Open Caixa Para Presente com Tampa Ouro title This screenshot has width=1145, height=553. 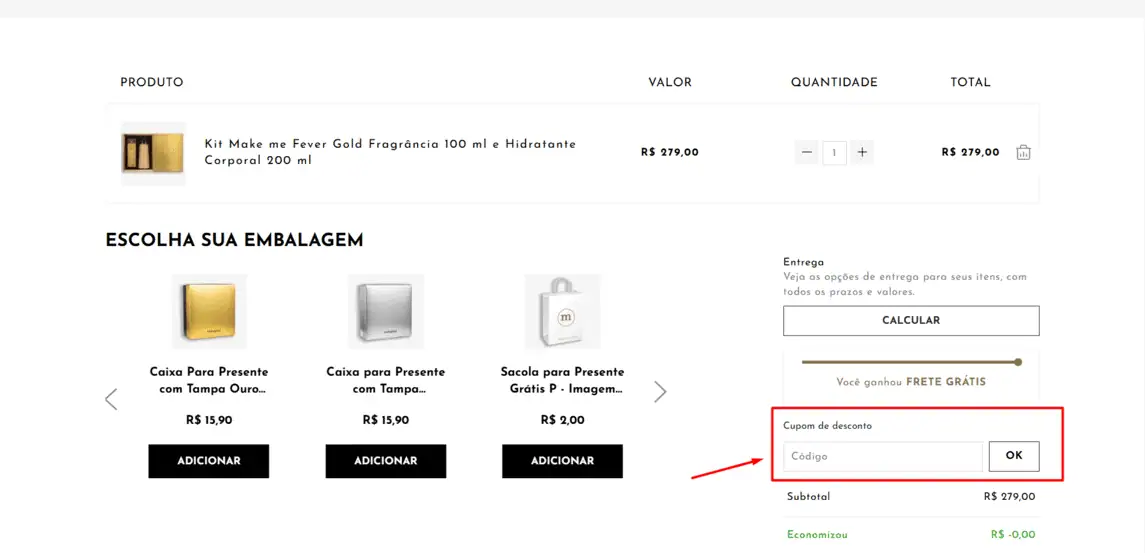209,381
